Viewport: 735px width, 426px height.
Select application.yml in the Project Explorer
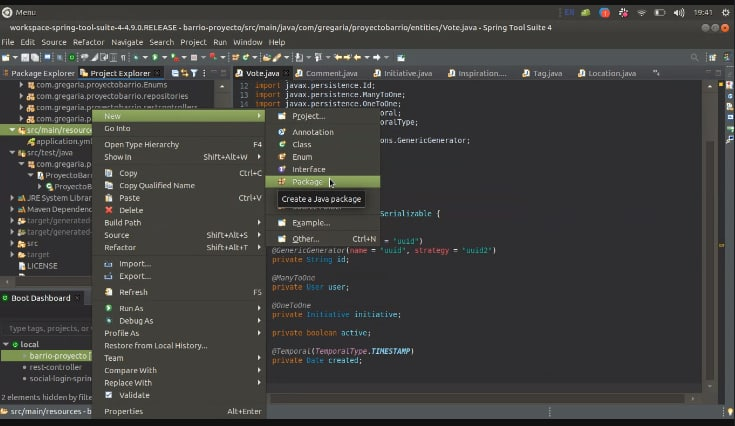(x=59, y=141)
